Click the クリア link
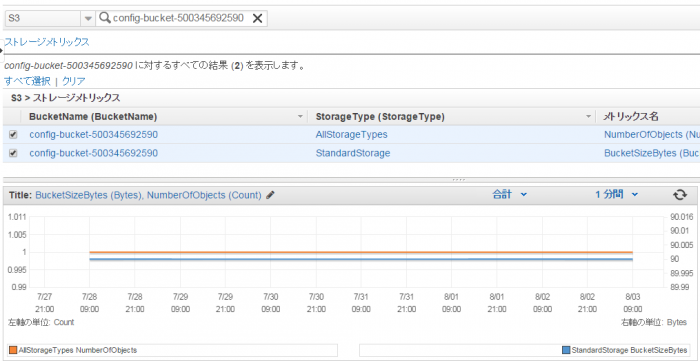Screen dimensions: 700x361 coord(74,81)
